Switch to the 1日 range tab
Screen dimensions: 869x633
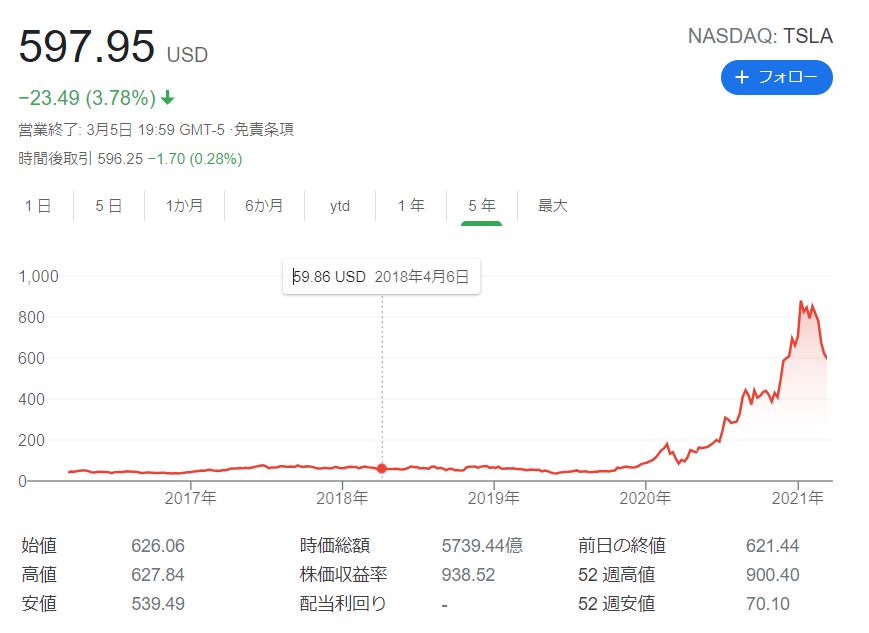[x=38, y=206]
